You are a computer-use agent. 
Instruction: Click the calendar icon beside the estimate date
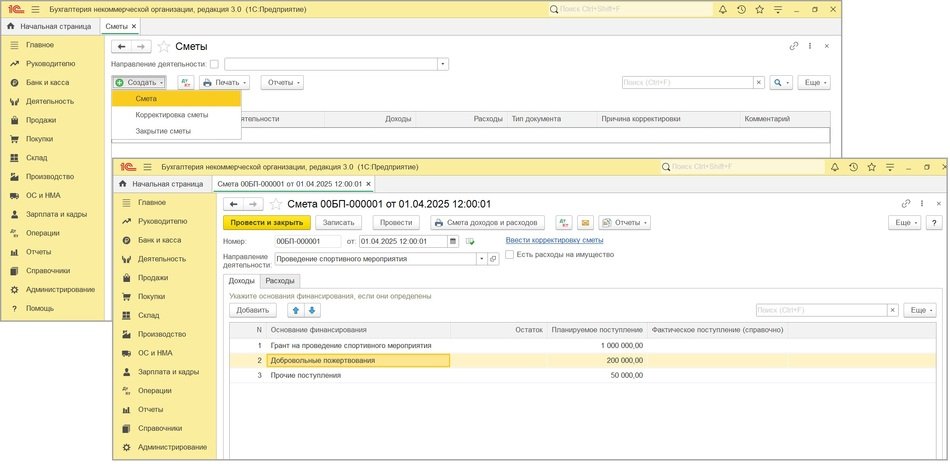(x=454, y=241)
